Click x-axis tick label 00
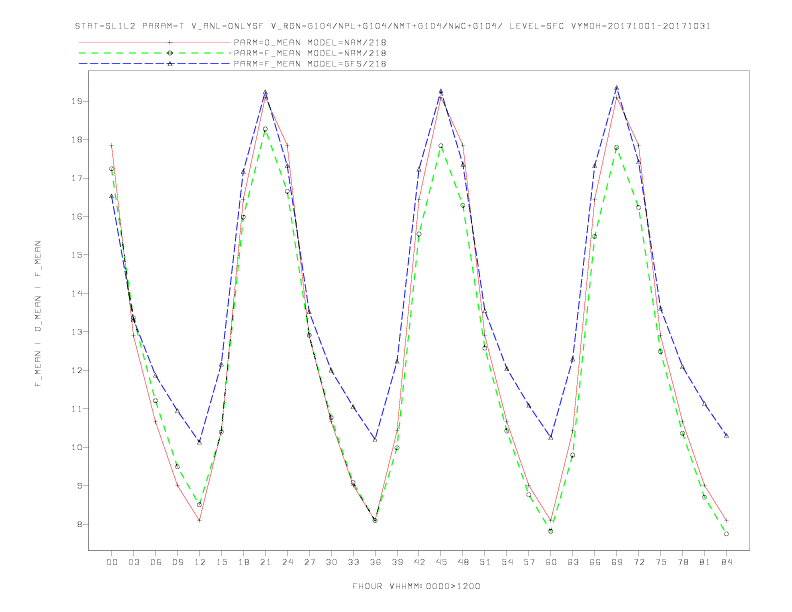The height and width of the screenshot is (612, 792). (112, 562)
